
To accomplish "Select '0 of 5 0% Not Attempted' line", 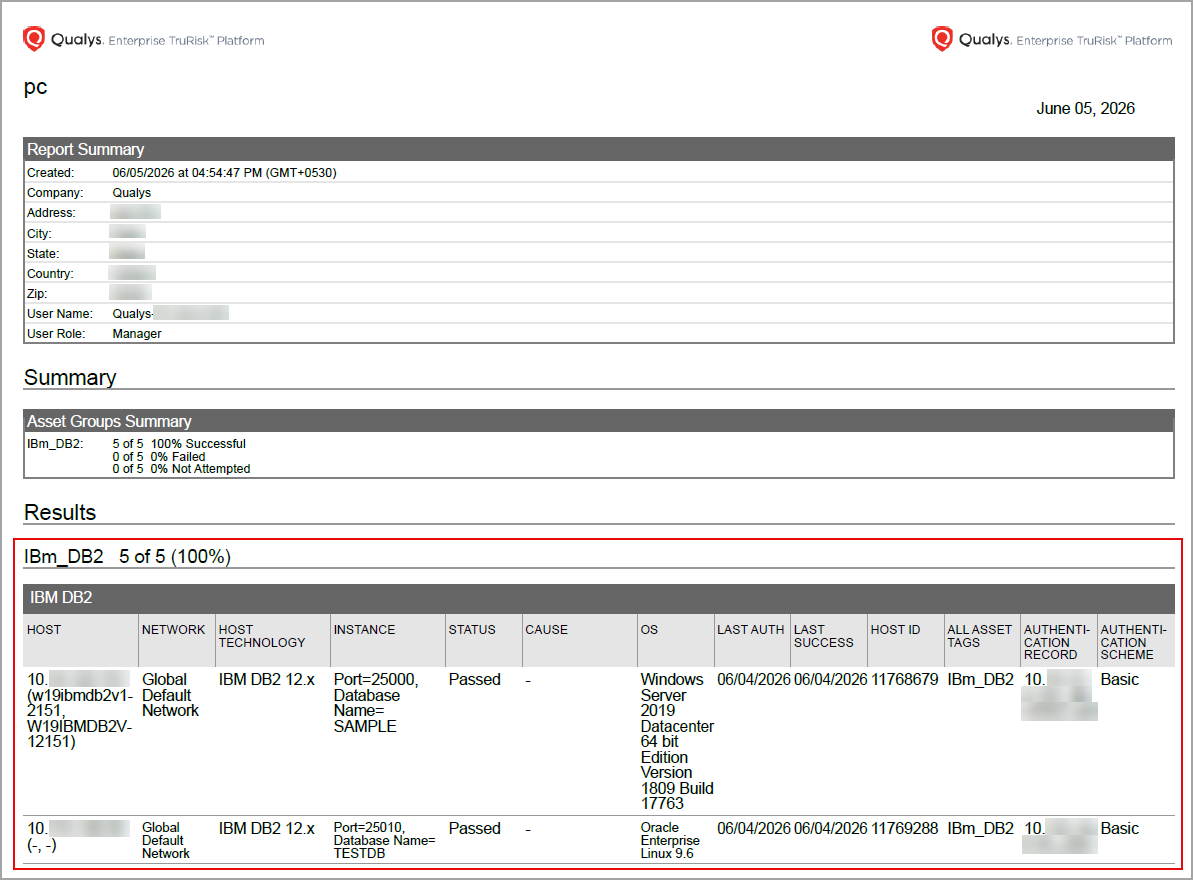I will 181,469.
